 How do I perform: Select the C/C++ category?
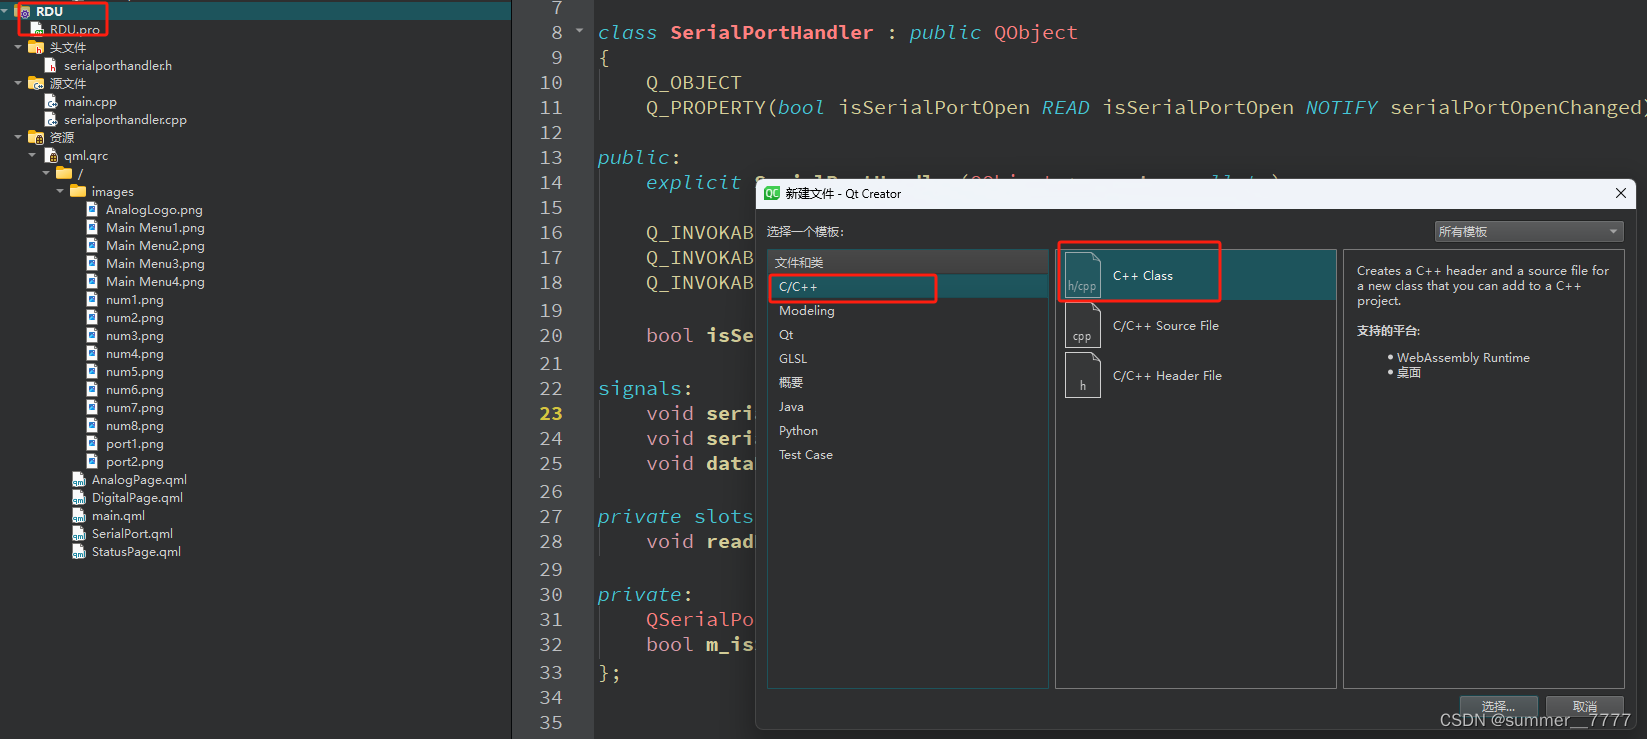908,287
